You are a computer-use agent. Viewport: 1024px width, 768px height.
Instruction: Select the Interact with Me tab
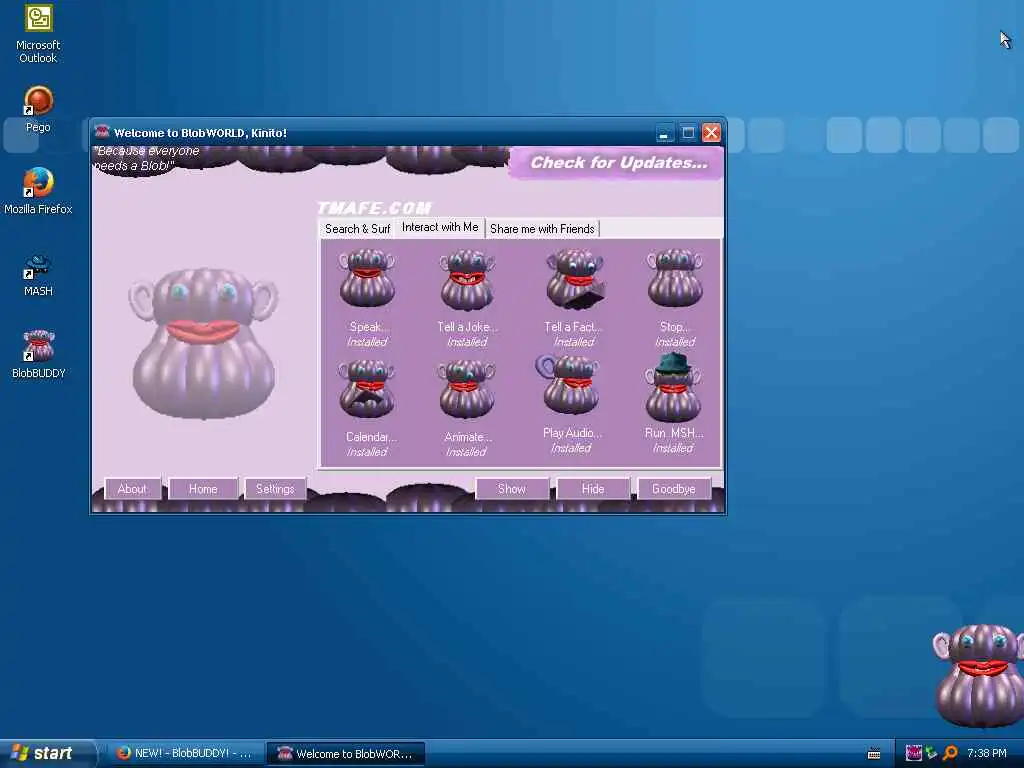pyautogui.click(x=440, y=227)
